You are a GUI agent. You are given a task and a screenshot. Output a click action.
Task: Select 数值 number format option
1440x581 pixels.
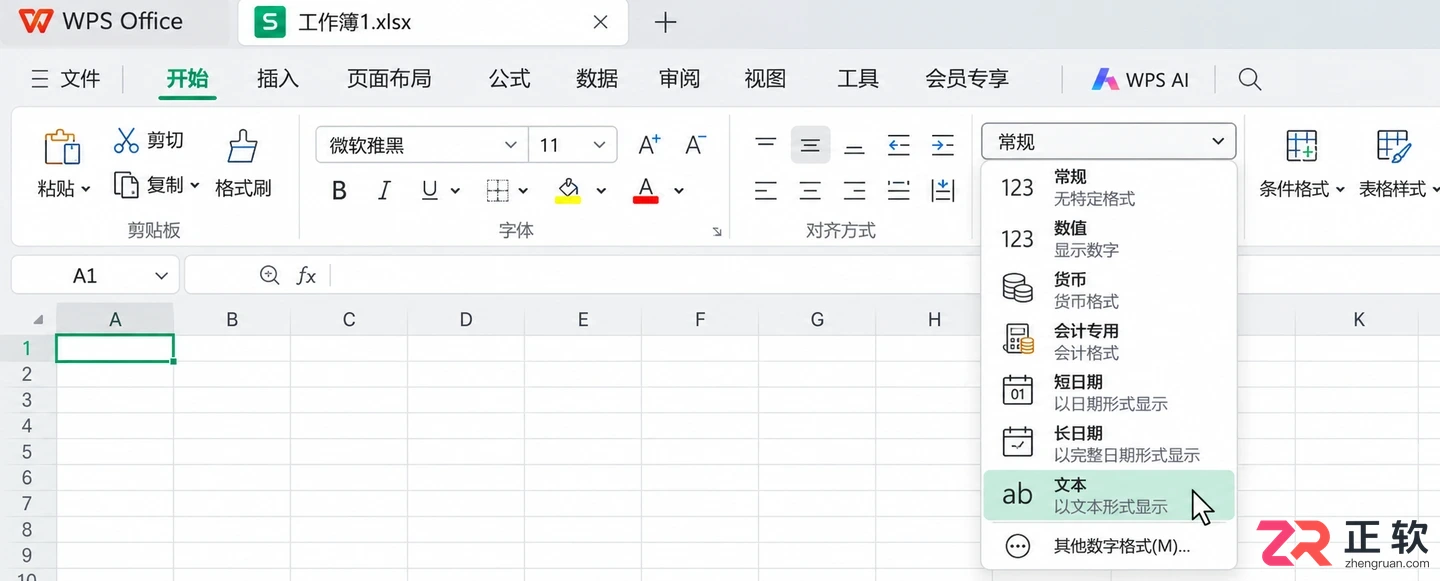[x=1109, y=239]
